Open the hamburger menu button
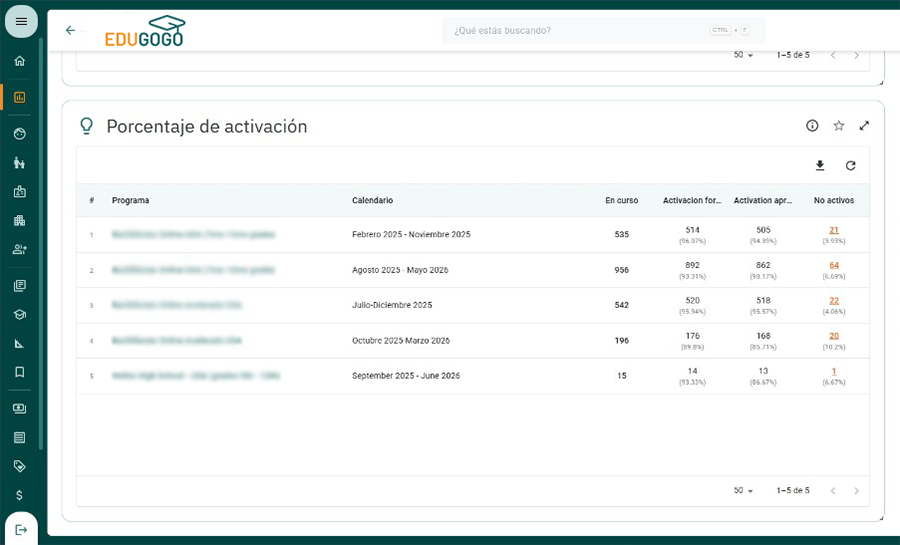 point(21,22)
